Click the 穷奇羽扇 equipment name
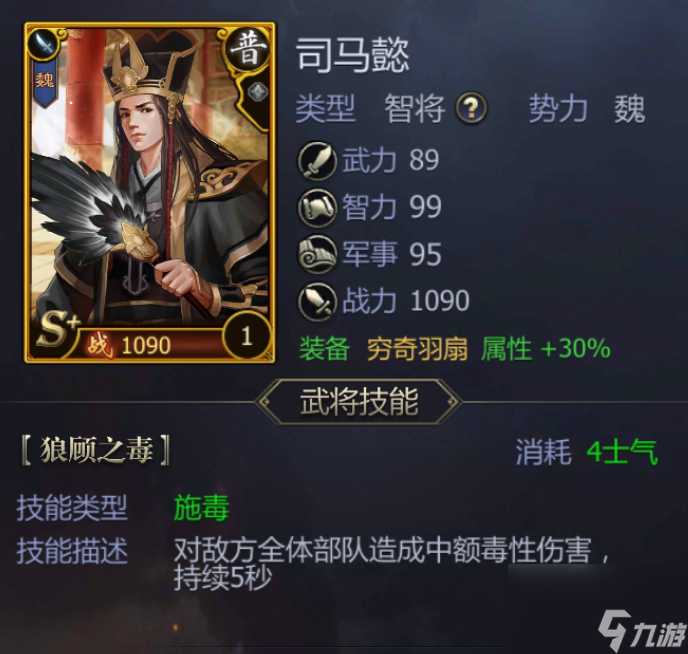The width and height of the screenshot is (688, 654). point(417,349)
